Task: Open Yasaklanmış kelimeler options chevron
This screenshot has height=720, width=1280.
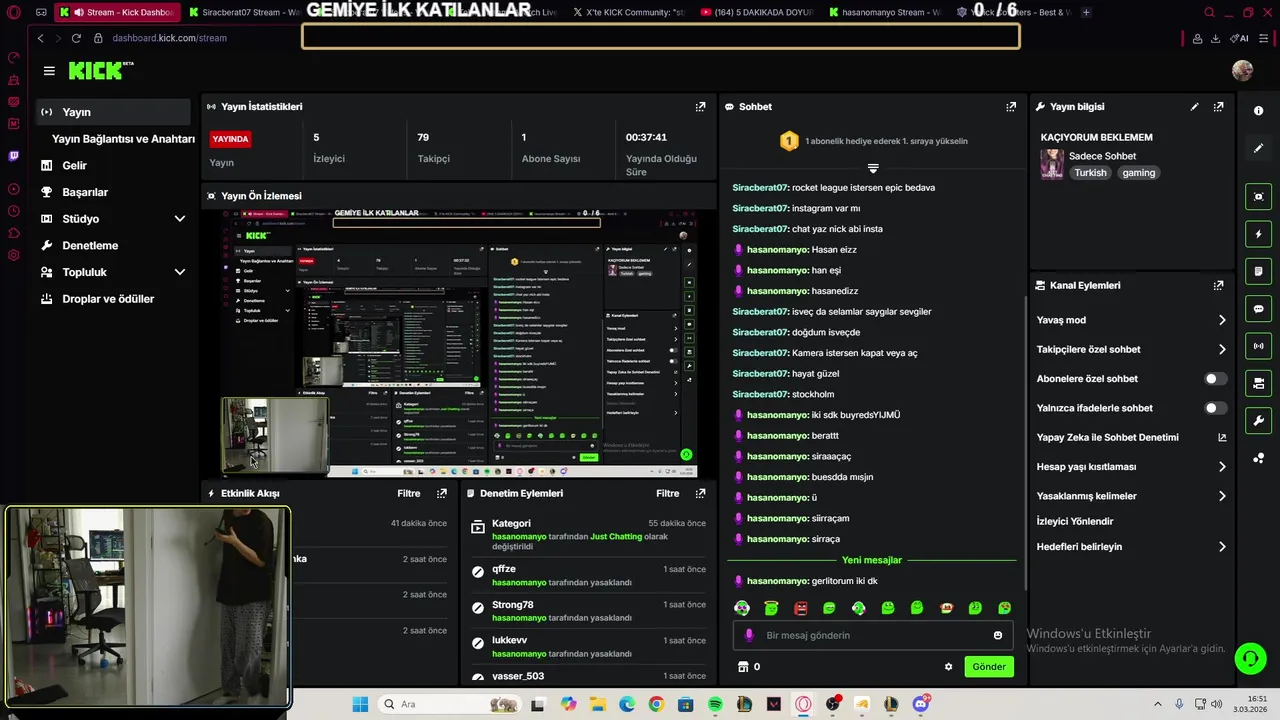Action: point(1222,495)
